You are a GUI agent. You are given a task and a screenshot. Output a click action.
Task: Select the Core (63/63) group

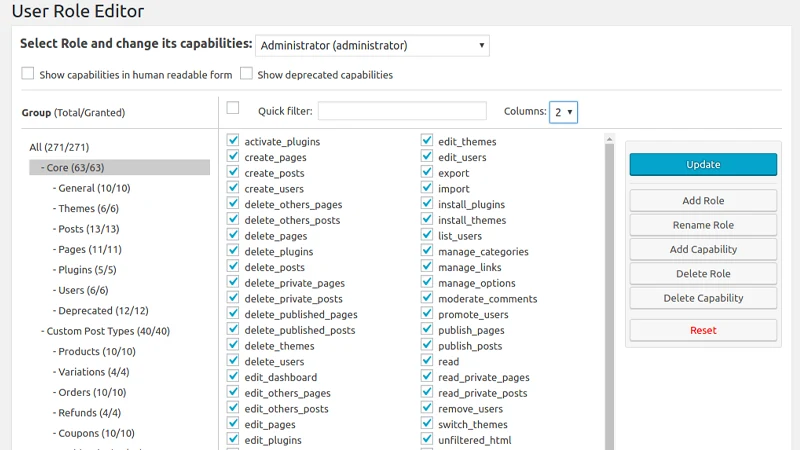tap(119, 167)
